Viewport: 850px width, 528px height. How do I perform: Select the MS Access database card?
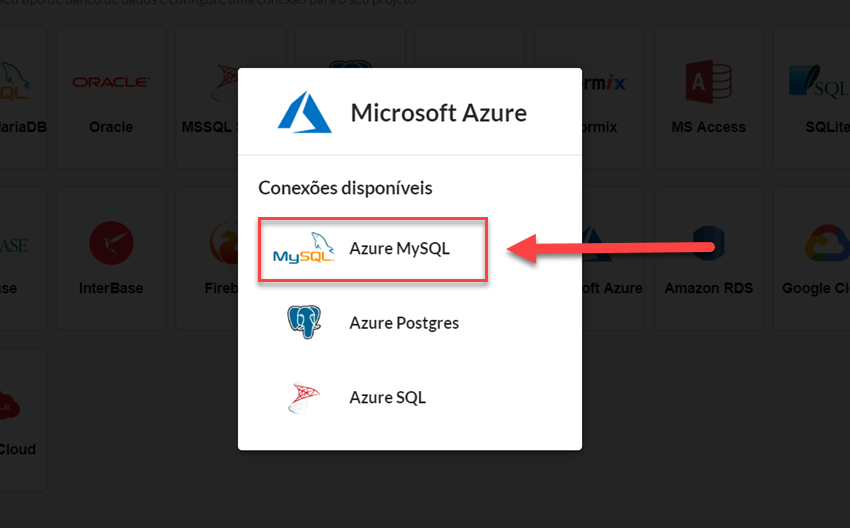point(709,98)
